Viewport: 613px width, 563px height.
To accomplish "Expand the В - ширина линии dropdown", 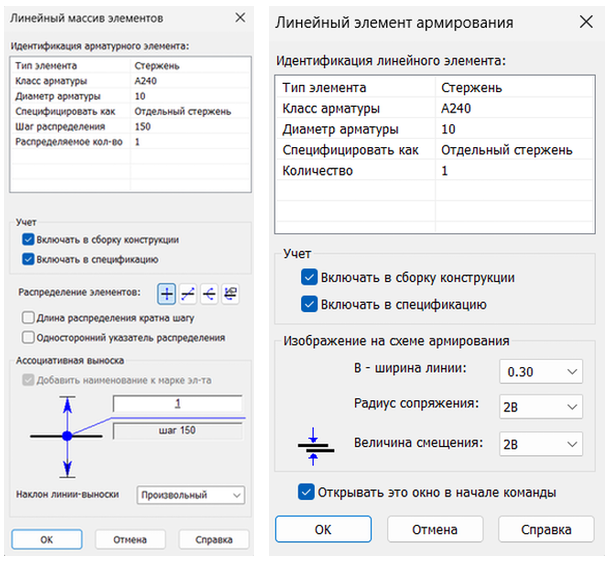I will tap(541, 371).
